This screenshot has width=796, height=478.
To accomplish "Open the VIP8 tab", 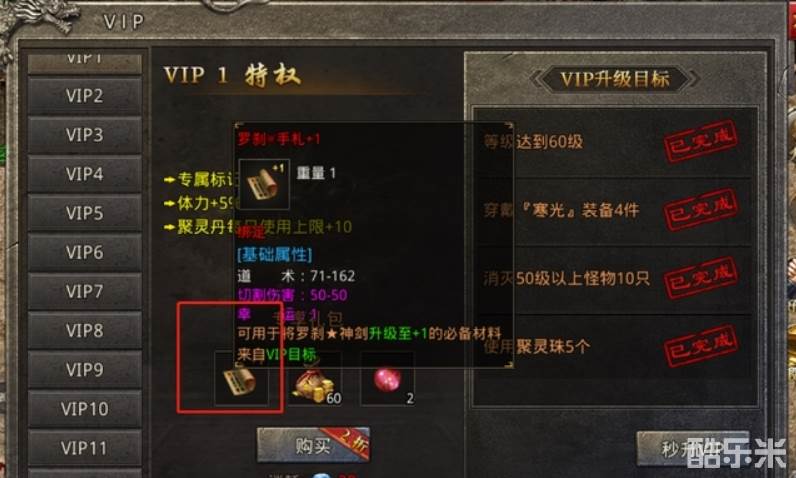I will 85,330.
